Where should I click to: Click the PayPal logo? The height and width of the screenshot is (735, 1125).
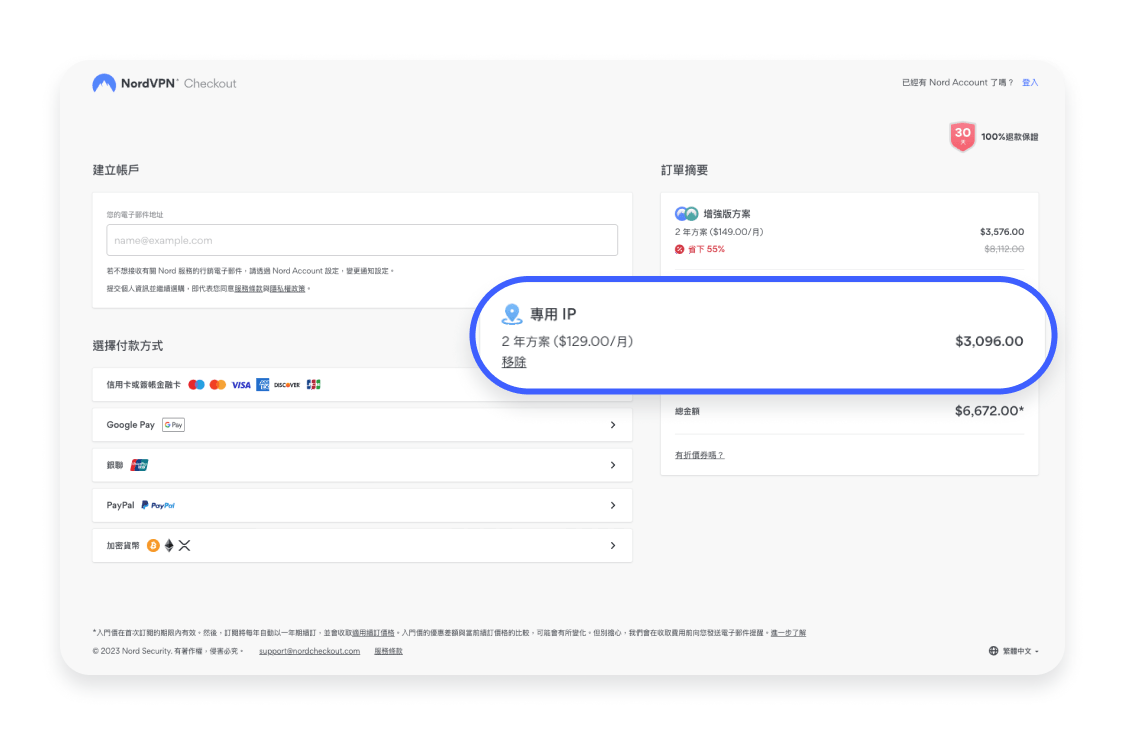coord(158,505)
